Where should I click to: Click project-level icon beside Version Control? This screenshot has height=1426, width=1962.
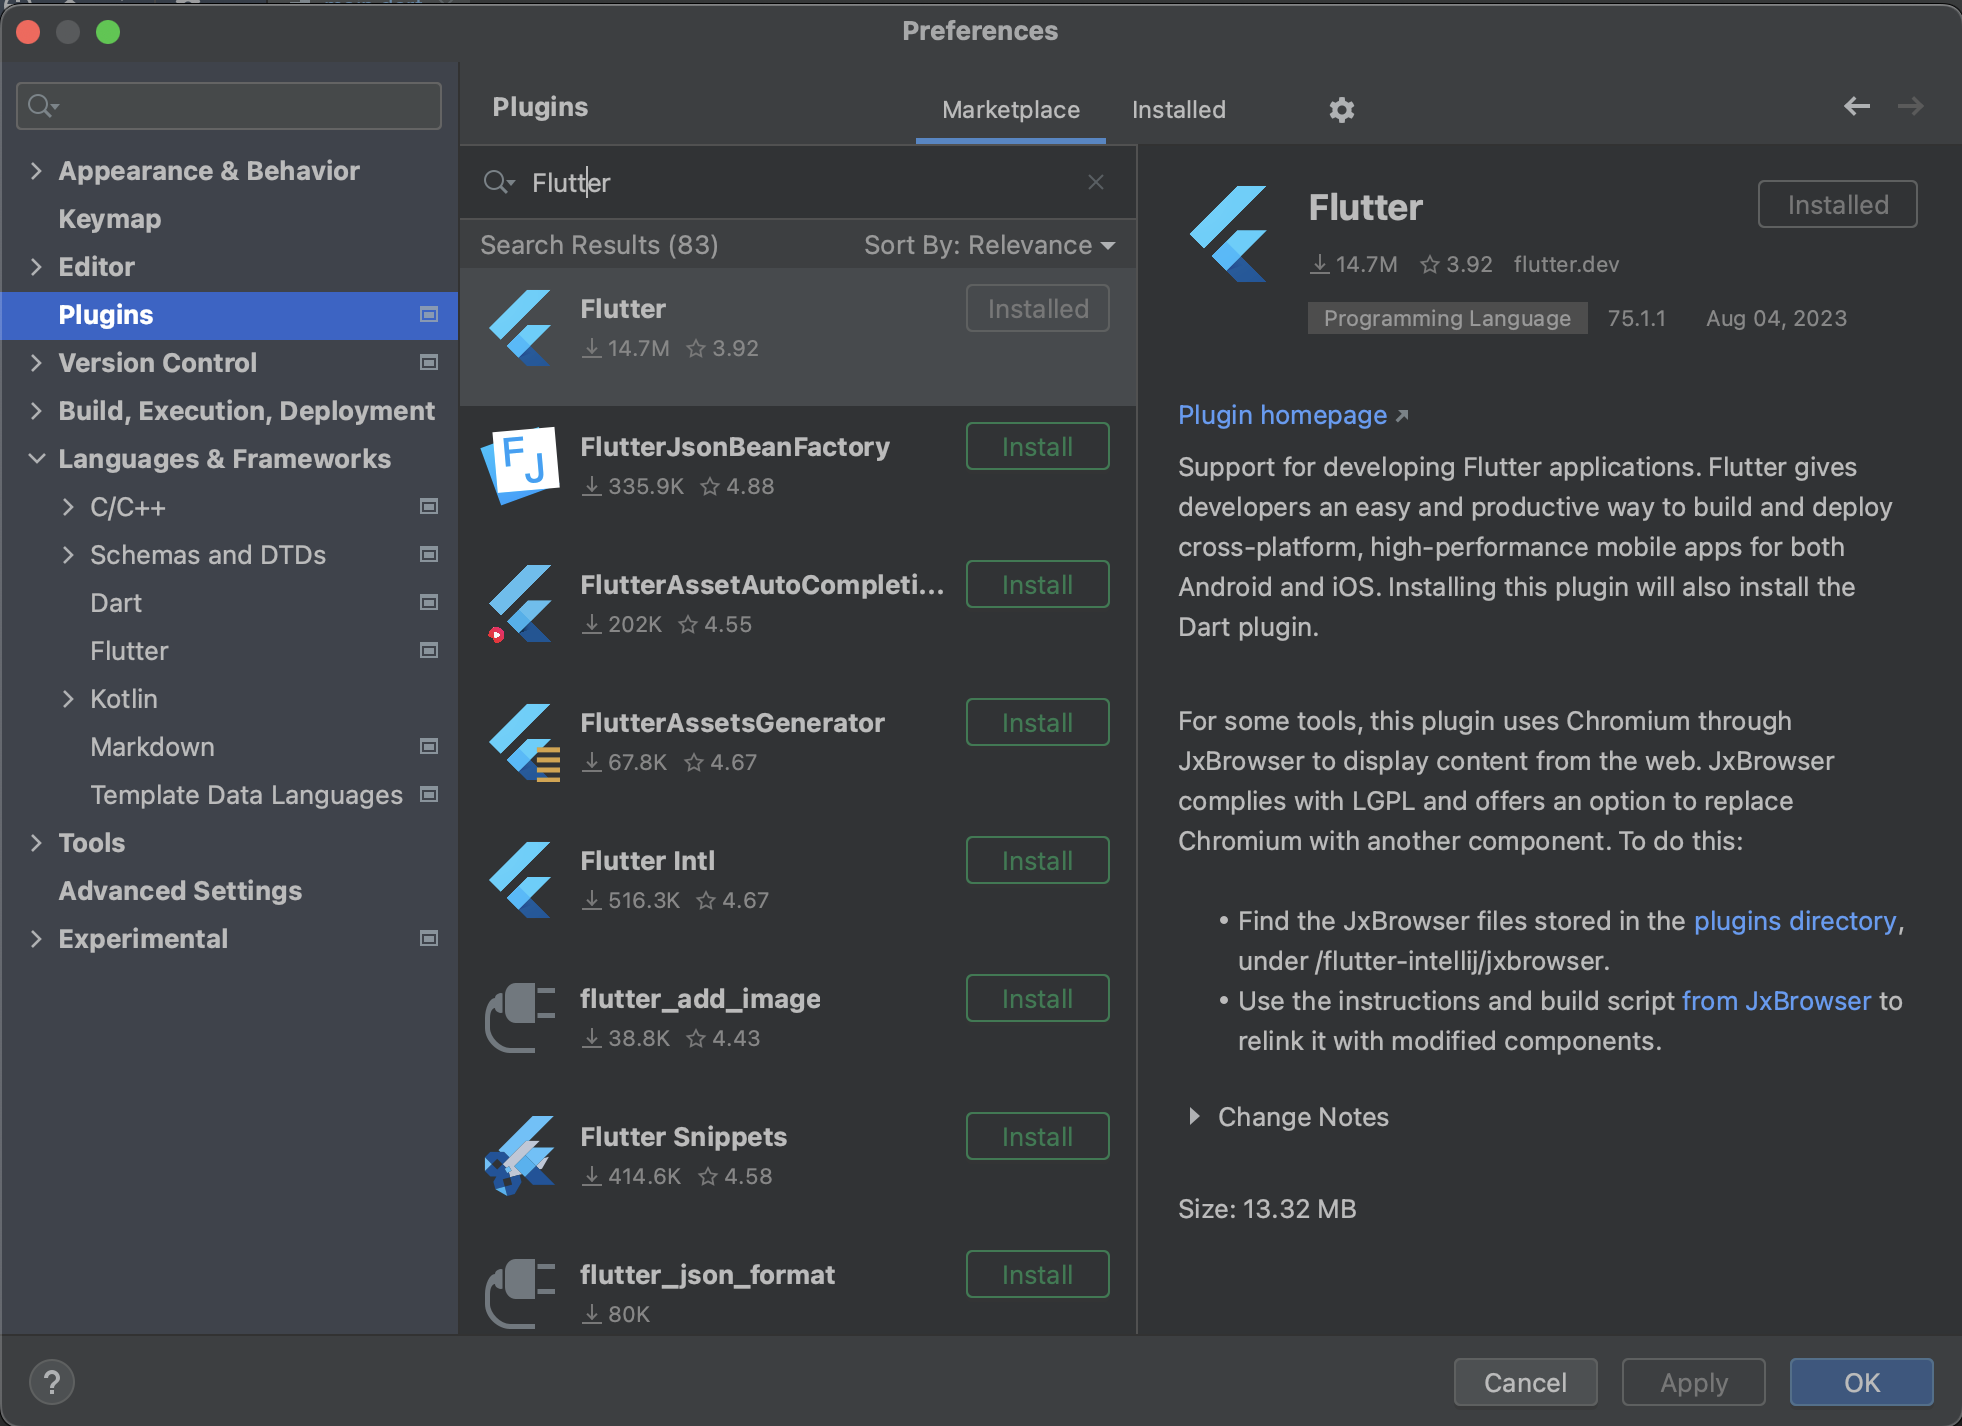pos(429,363)
